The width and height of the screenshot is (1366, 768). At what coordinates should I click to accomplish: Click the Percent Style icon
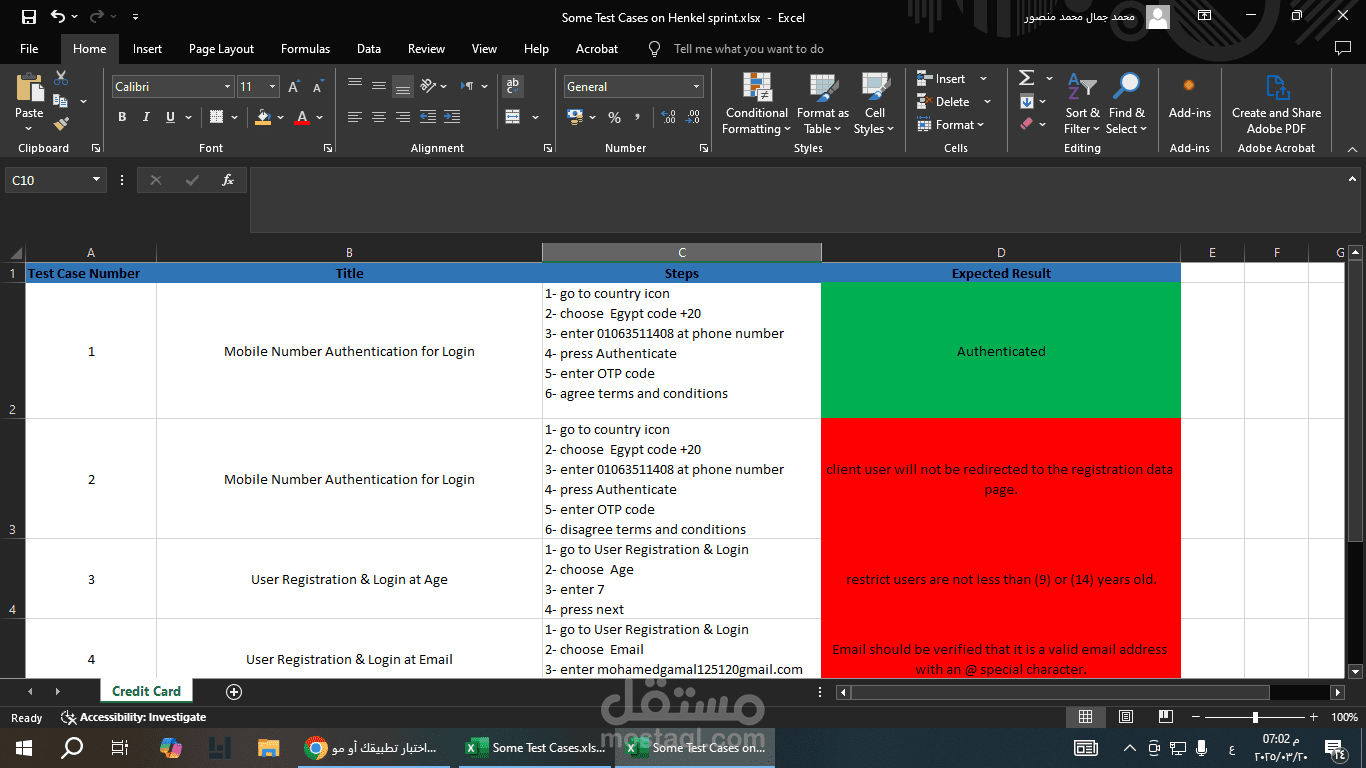coord(614,117)
